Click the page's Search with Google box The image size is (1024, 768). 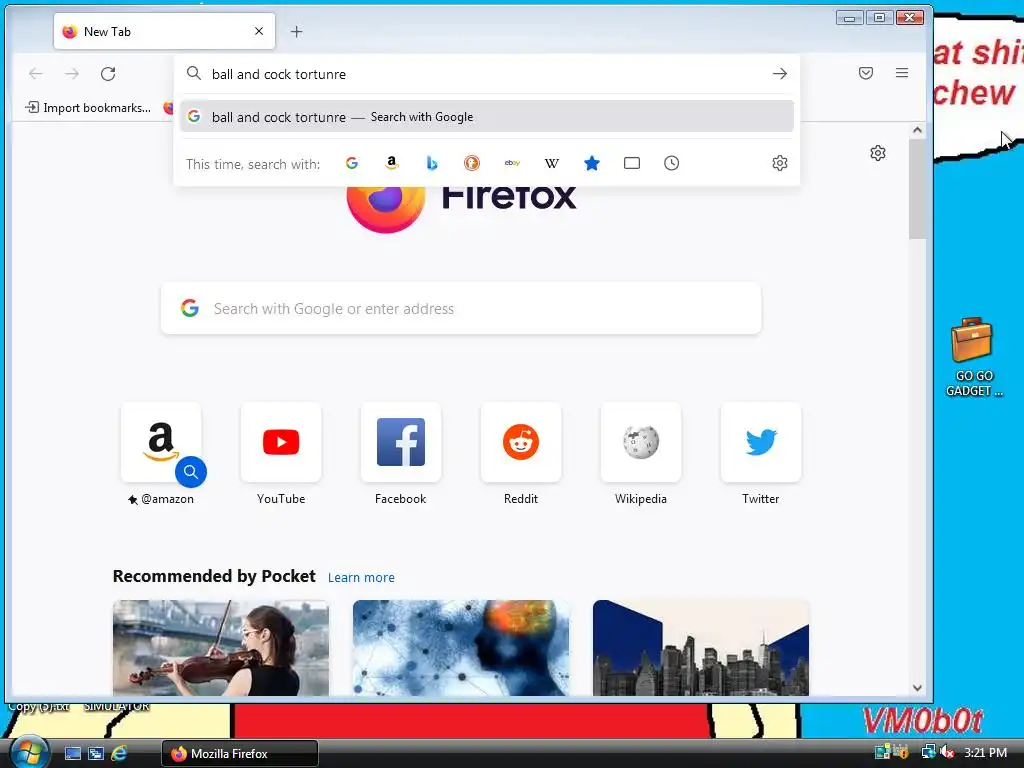point(461,308)
